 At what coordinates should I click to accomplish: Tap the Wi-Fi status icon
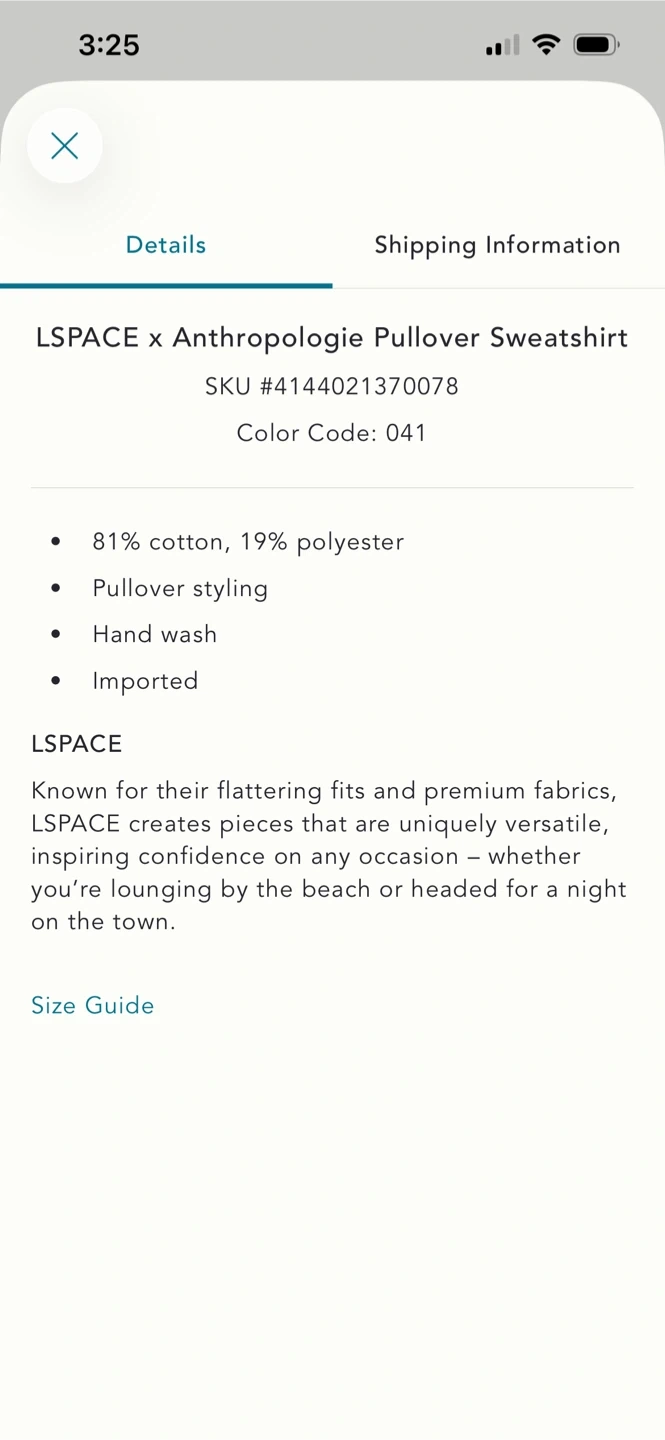click(546, 44)
